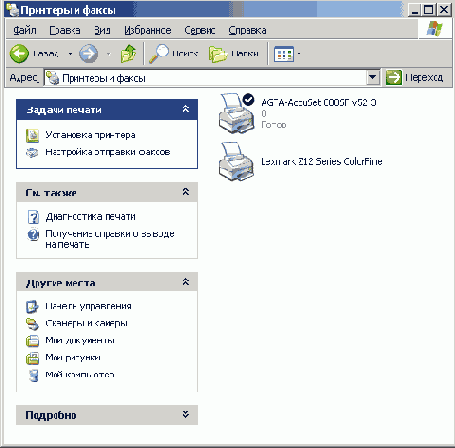Collapse the Задачи печати panel
Image resolution: width=455 pixels, height=448 pixels.
pos(186,109)
